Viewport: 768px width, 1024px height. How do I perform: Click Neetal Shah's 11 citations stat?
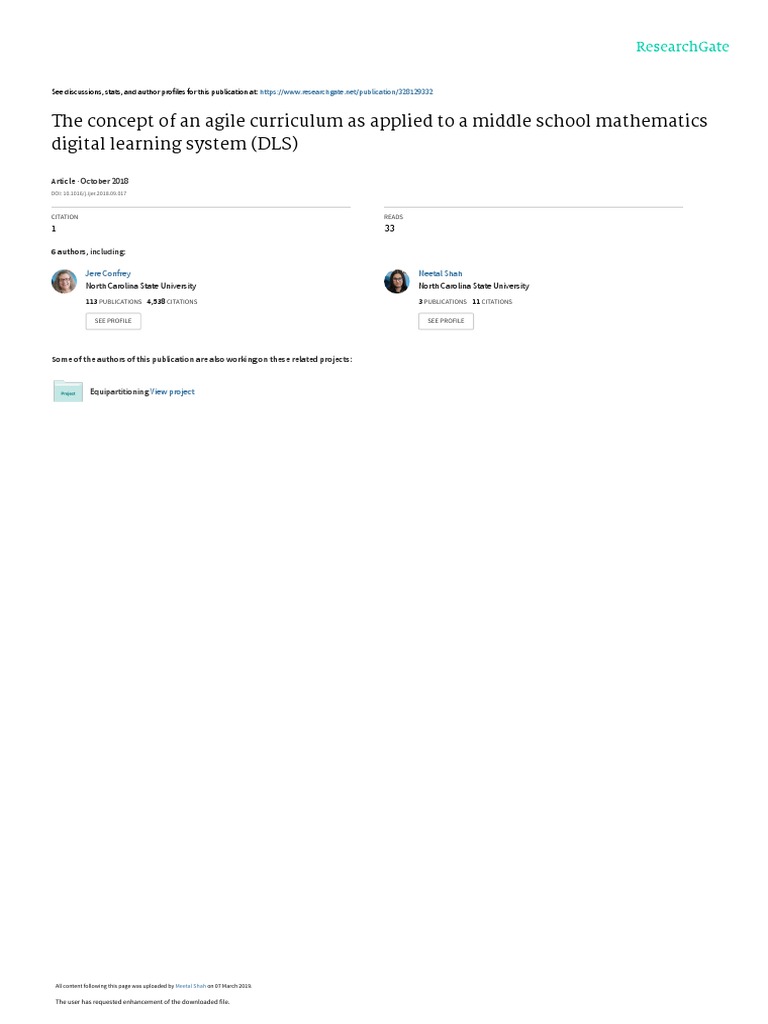(492, 301)
